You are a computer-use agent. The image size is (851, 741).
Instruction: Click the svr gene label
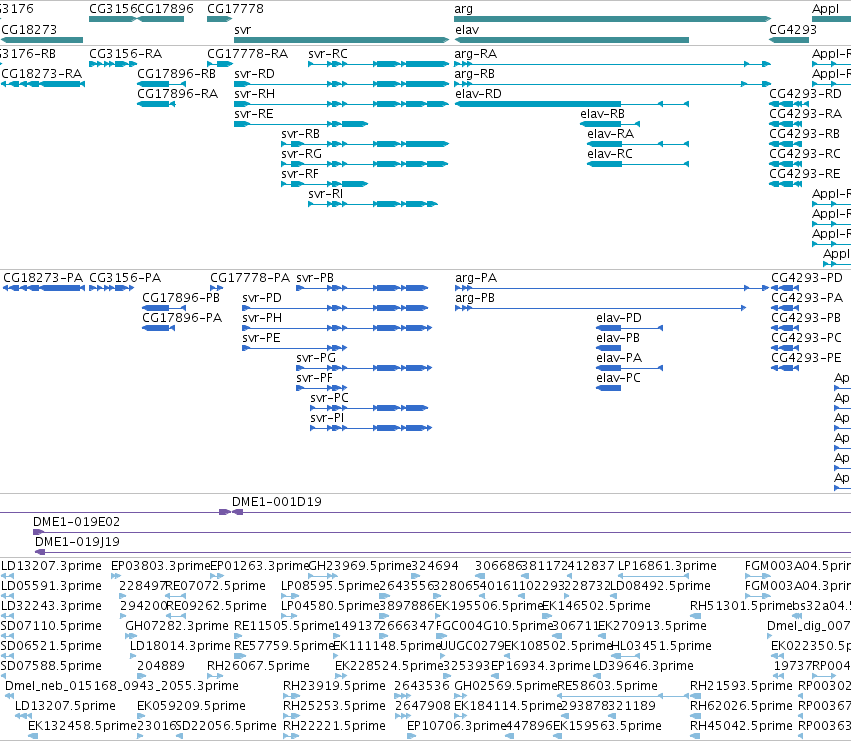click(243, 30)
